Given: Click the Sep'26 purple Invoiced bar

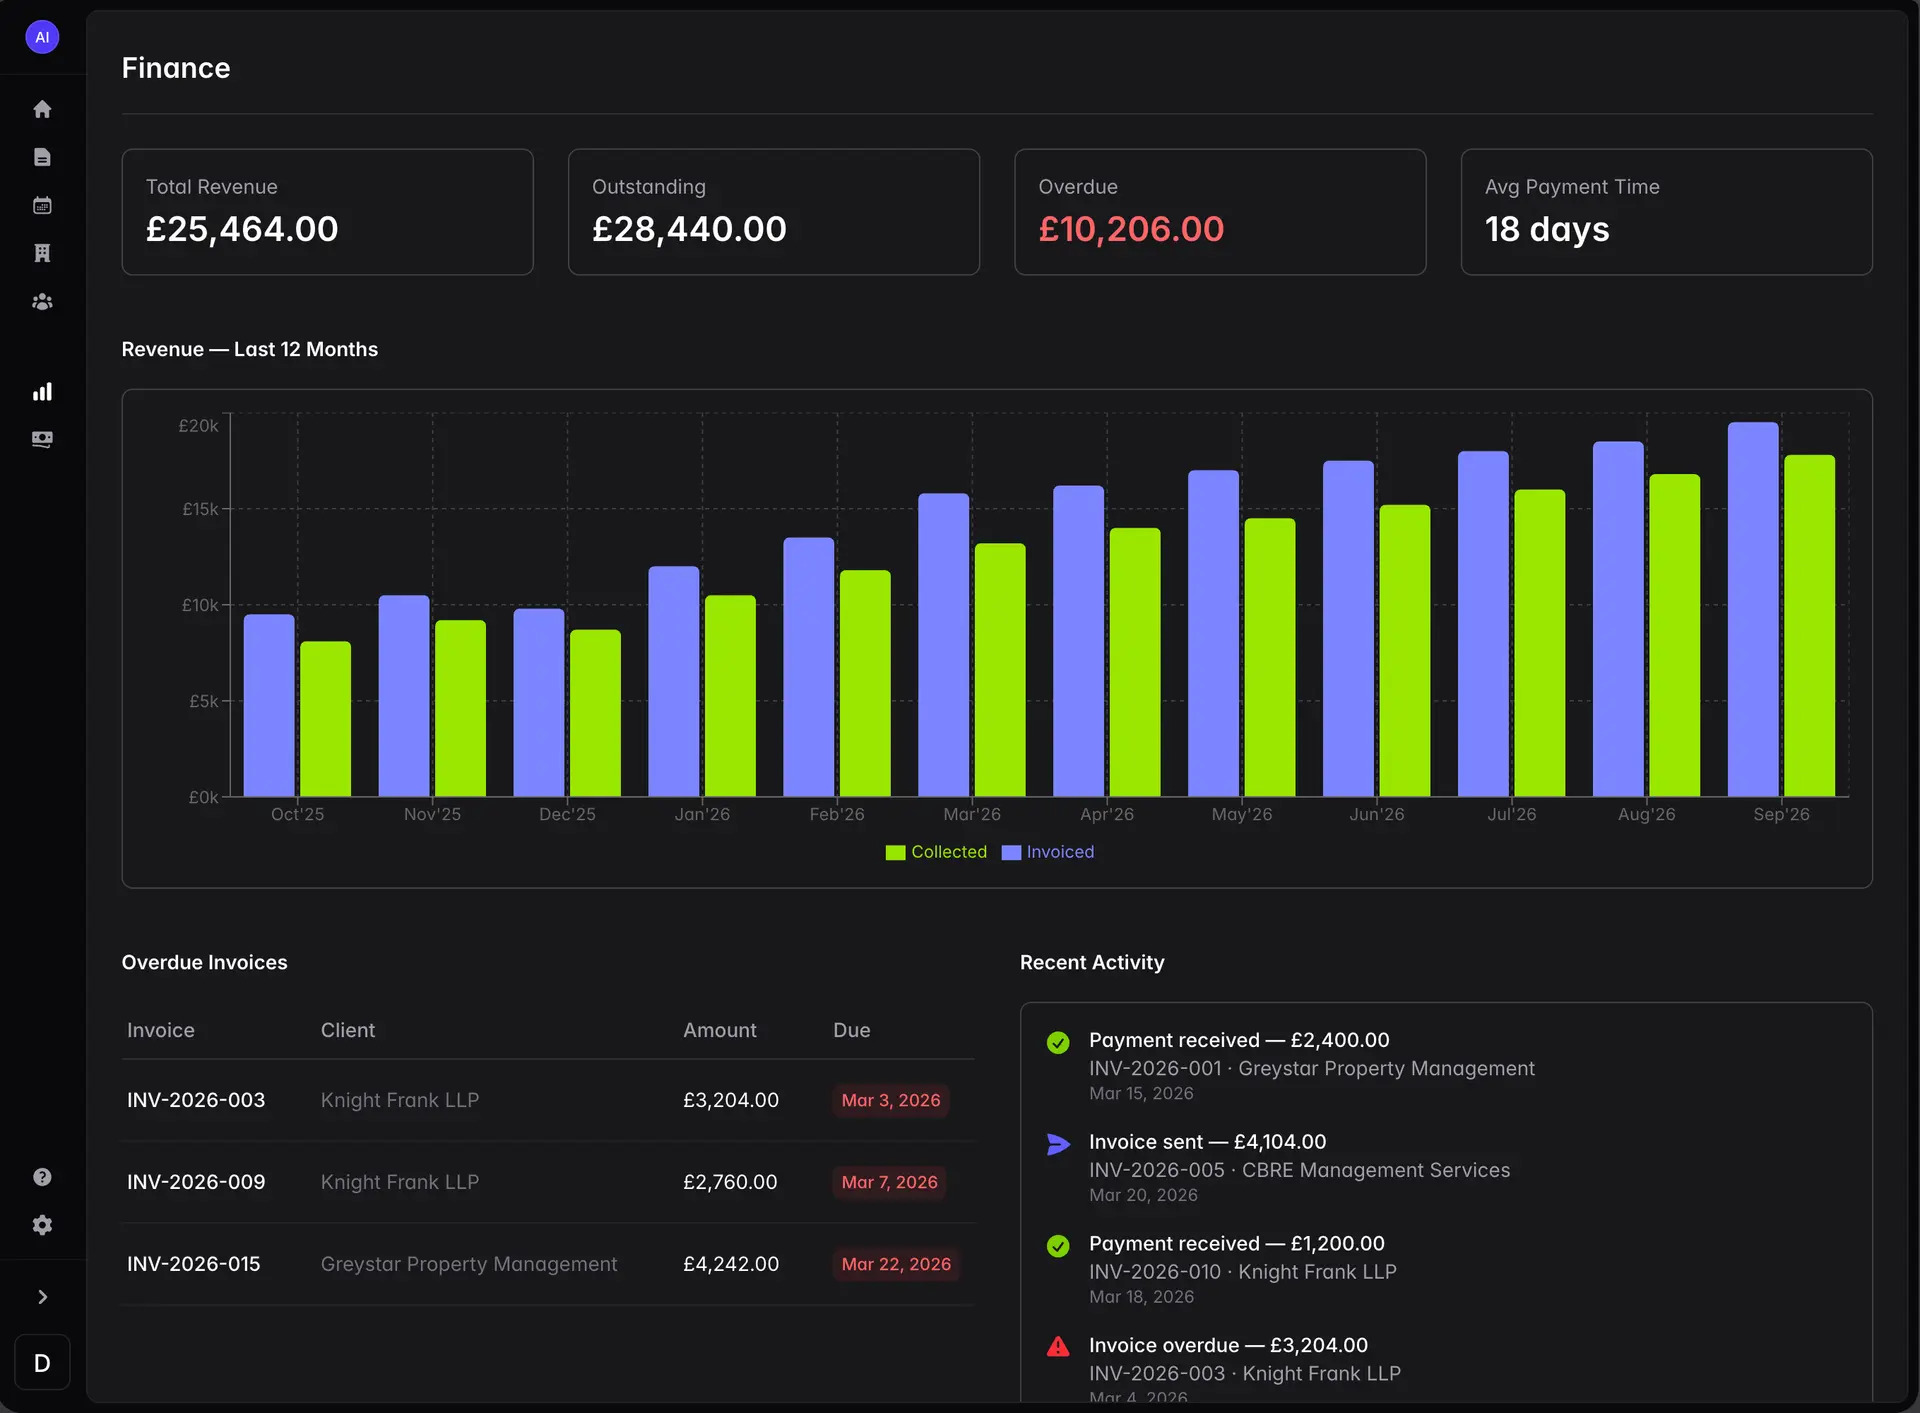Looking at the screenshot, I should [x=1753, y=610].
